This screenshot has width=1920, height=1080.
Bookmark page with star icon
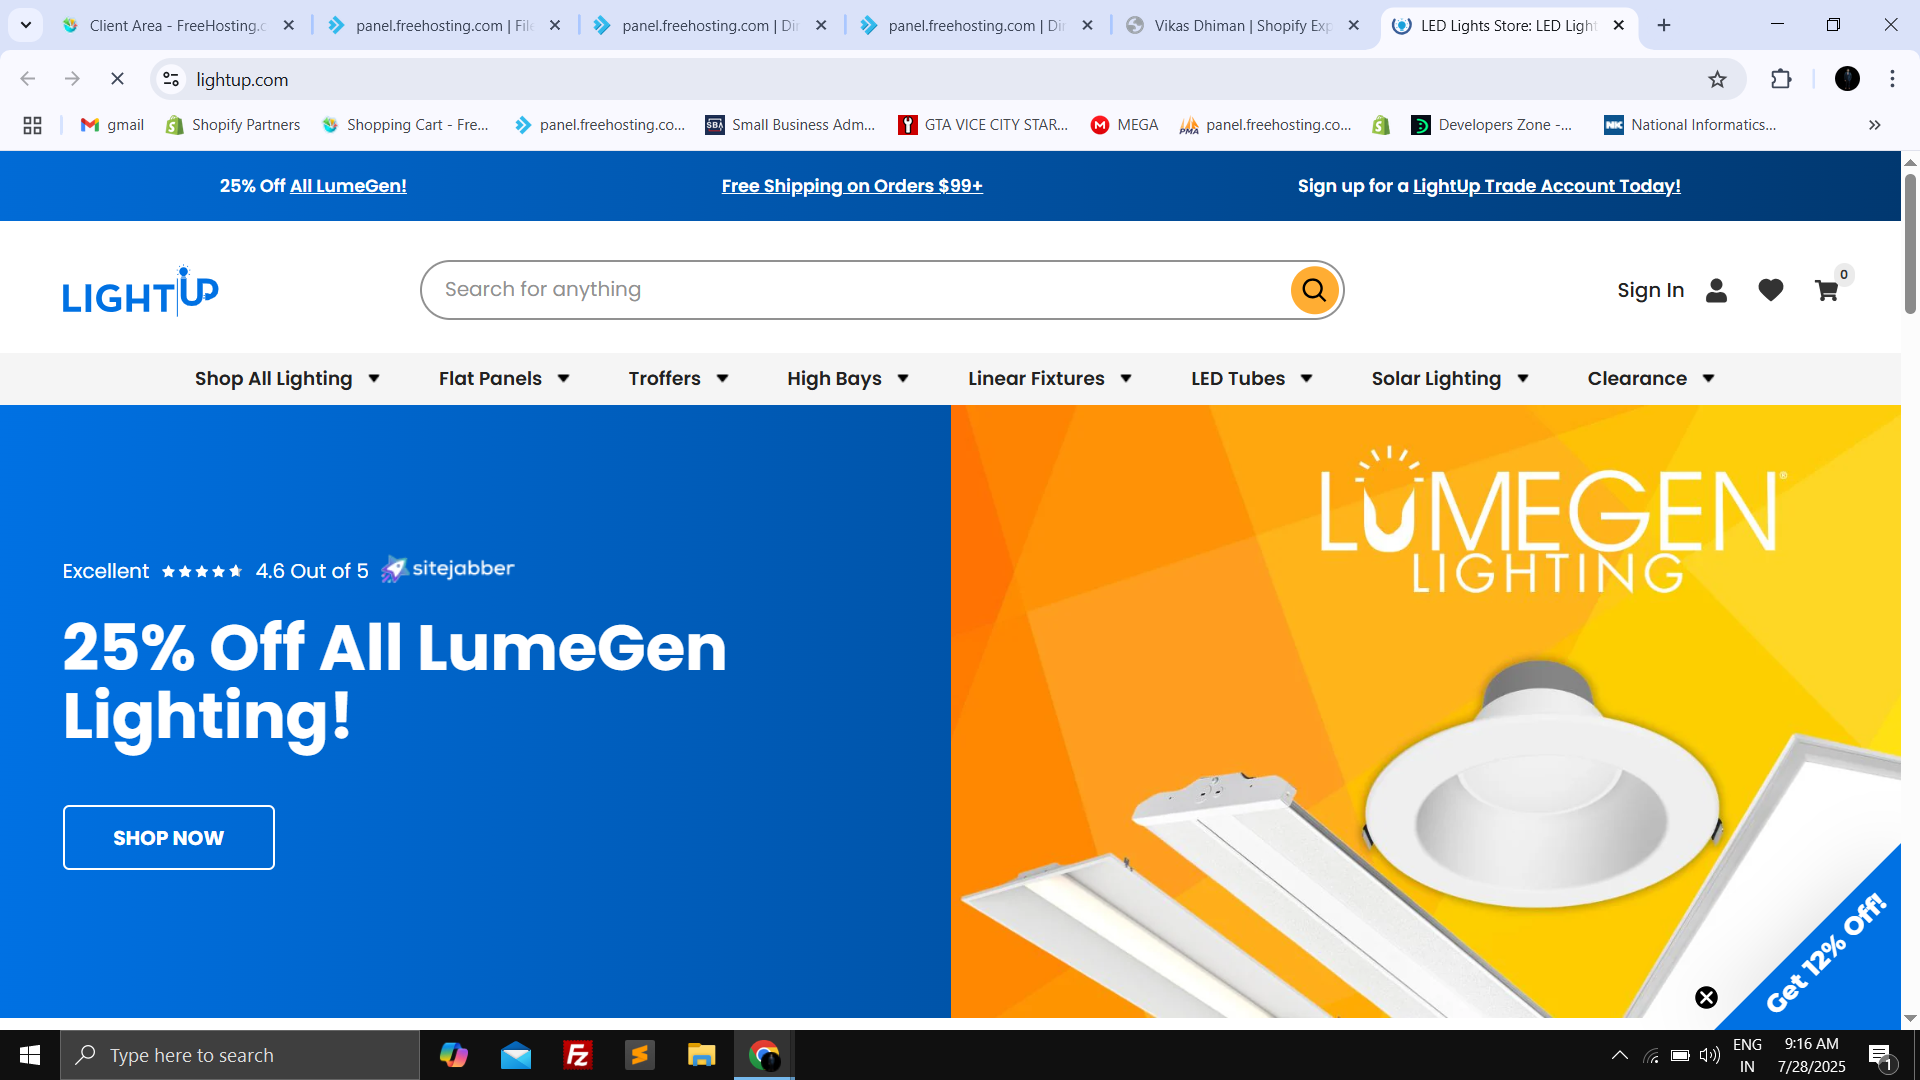[1717, 79]
